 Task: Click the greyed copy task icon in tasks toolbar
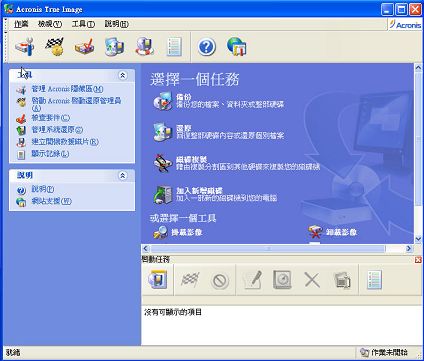click(x=342, y=280)
